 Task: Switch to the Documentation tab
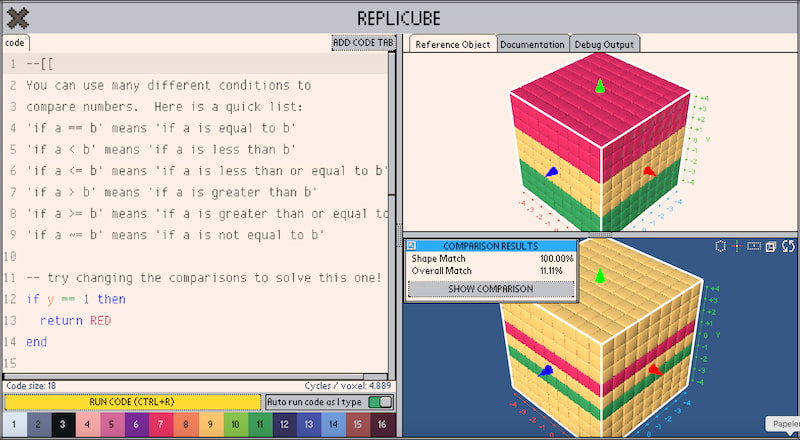click(x=532, y=44)
